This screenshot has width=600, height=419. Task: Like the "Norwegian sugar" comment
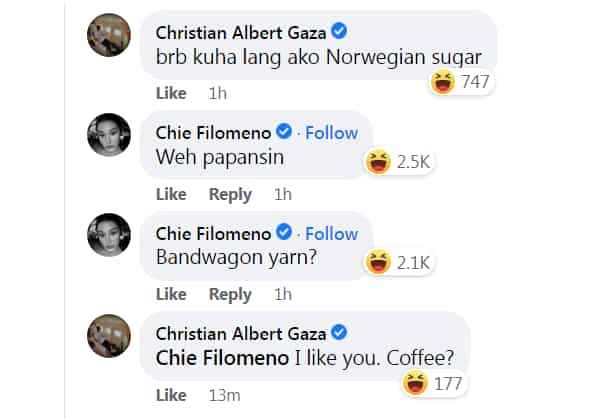[171, 93]
